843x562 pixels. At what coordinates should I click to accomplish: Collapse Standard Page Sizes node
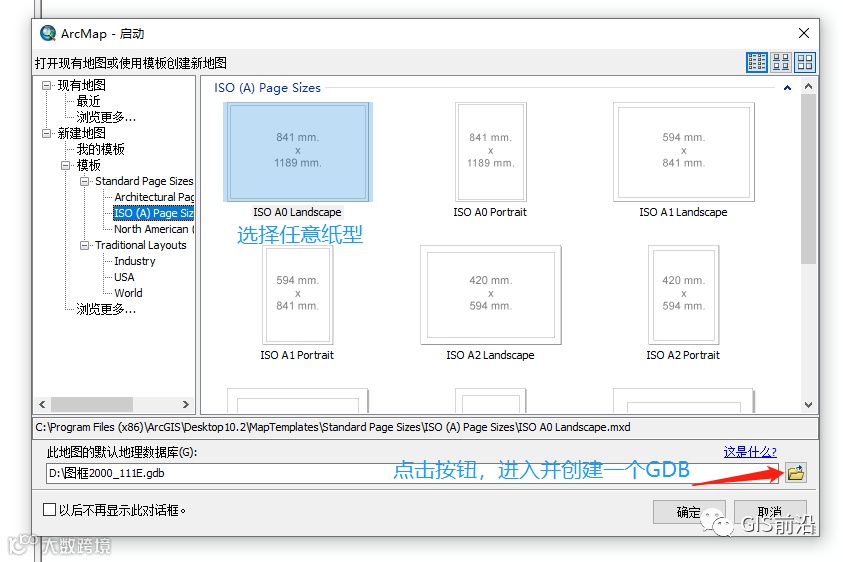click(84, 181)
